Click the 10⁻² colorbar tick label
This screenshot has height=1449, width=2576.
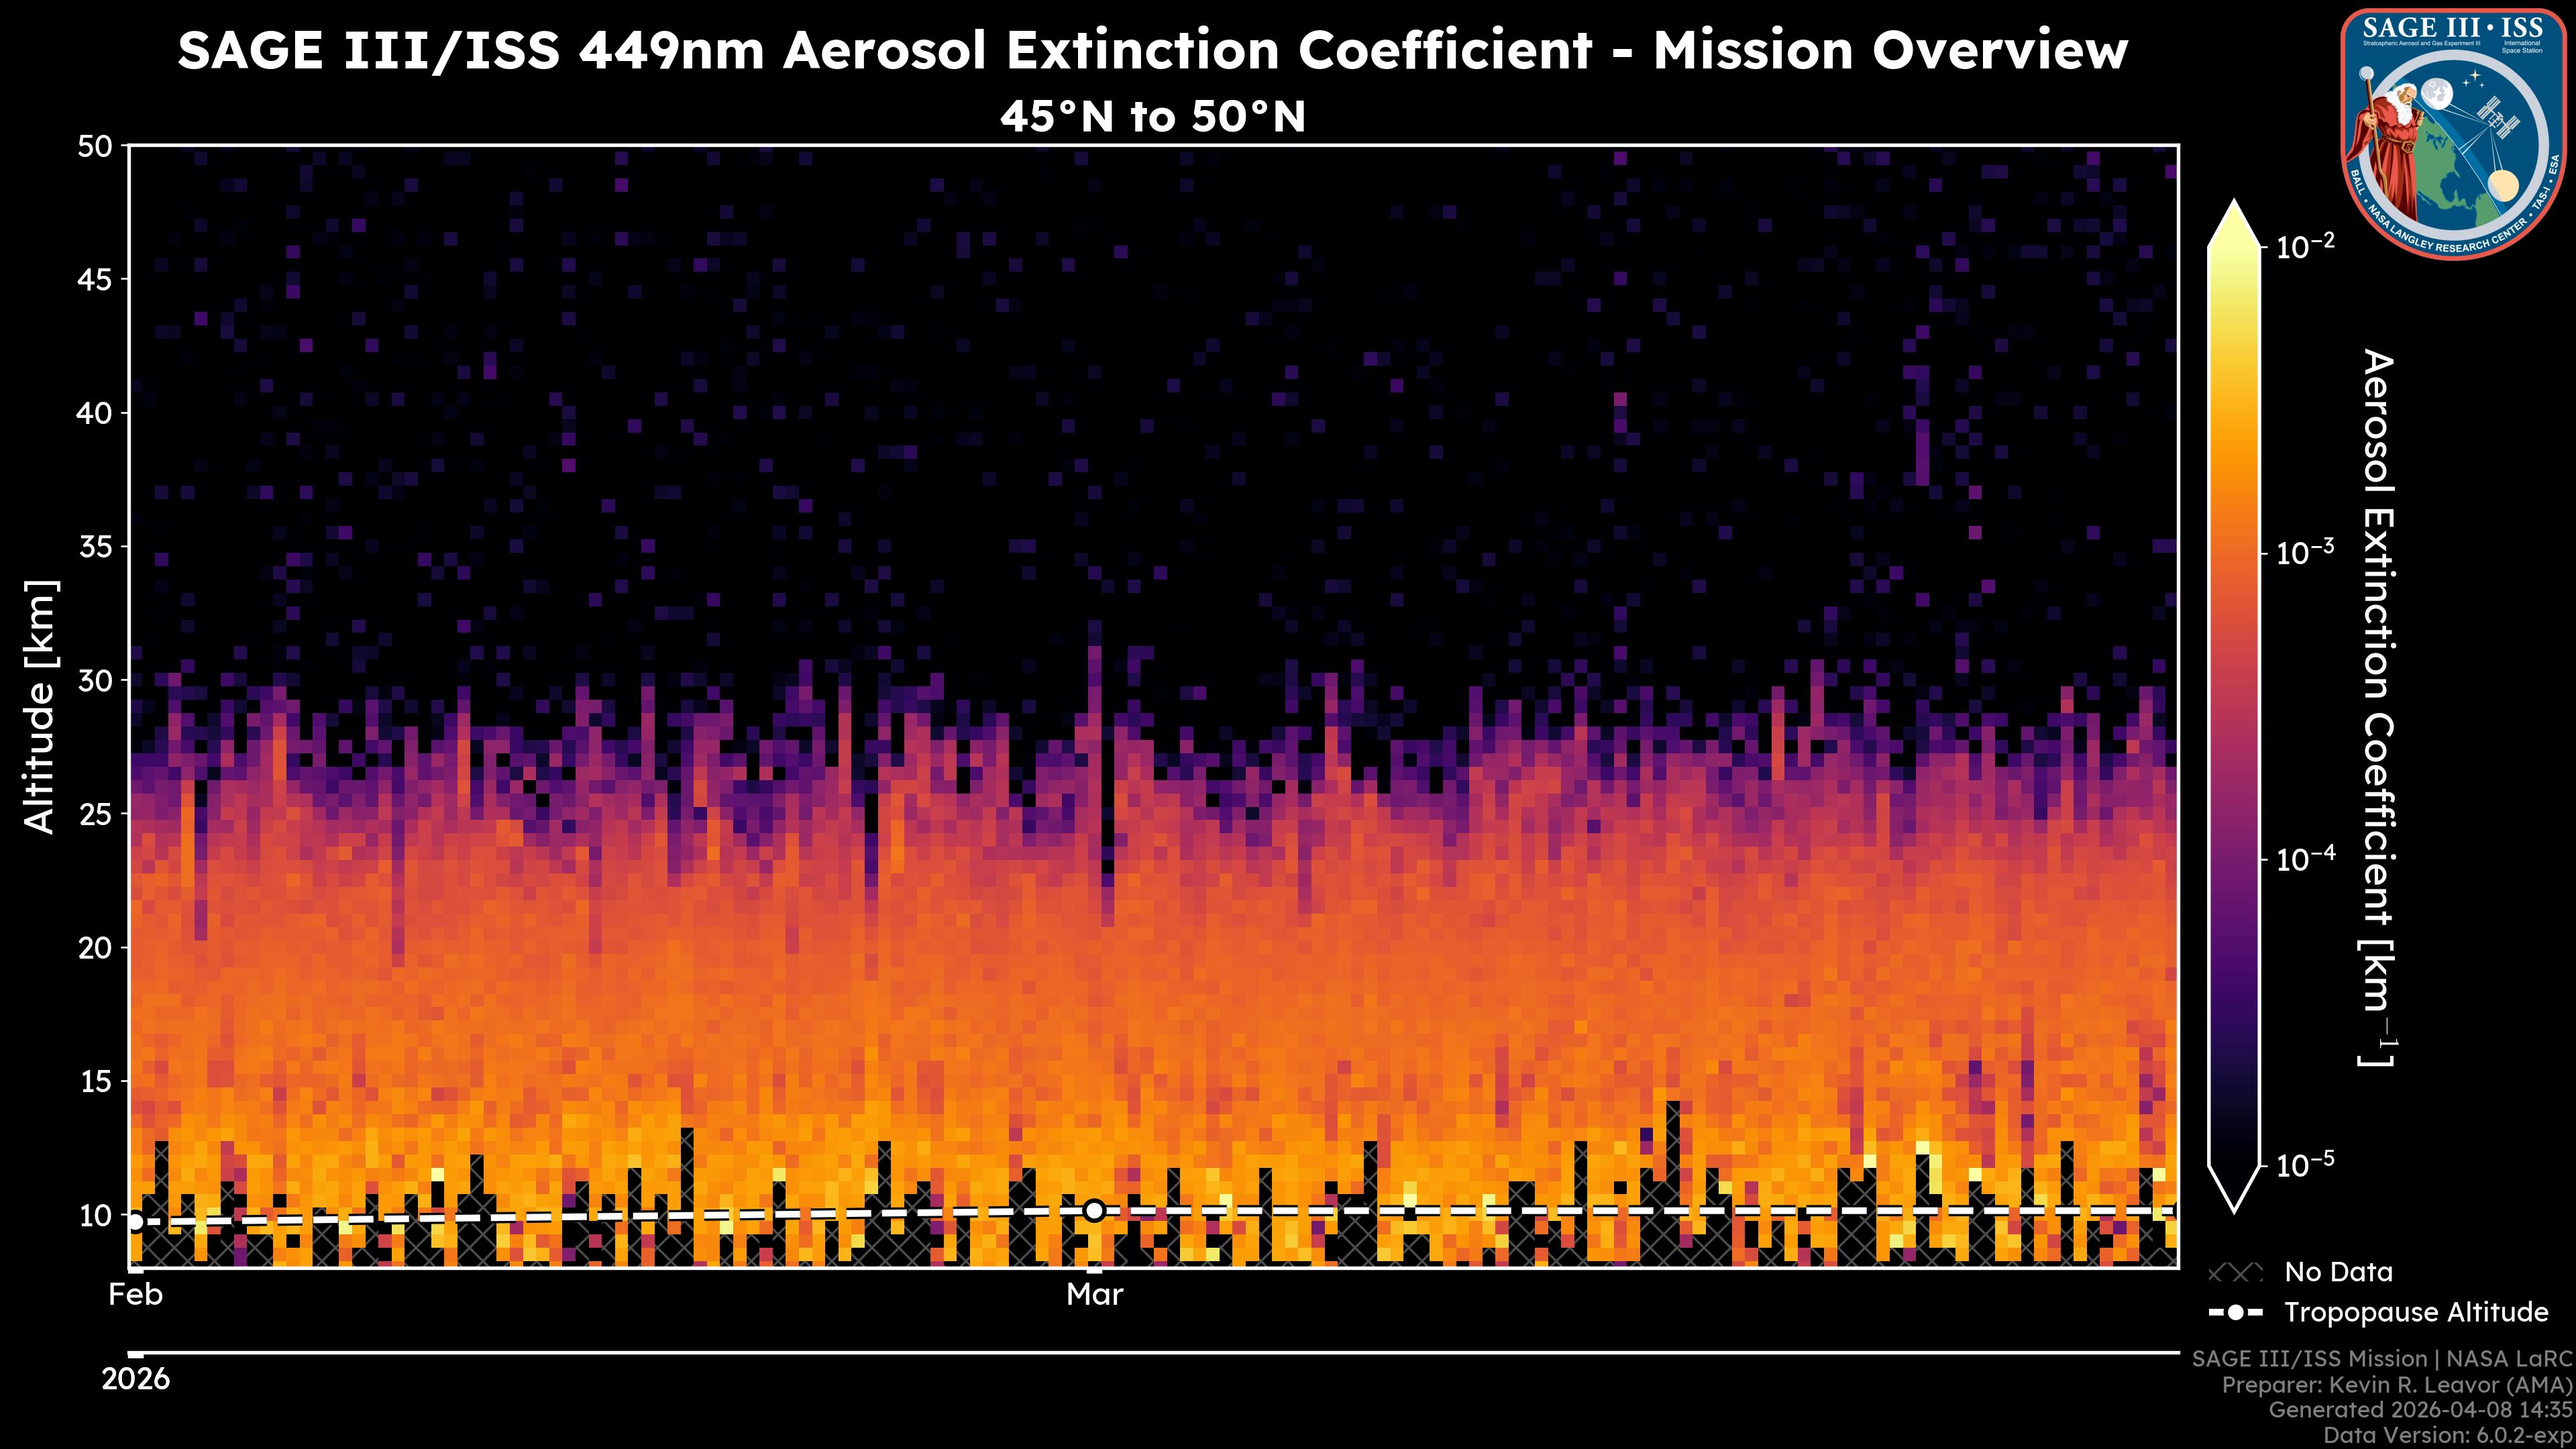pyautogui.click(x=2305, y=245)
